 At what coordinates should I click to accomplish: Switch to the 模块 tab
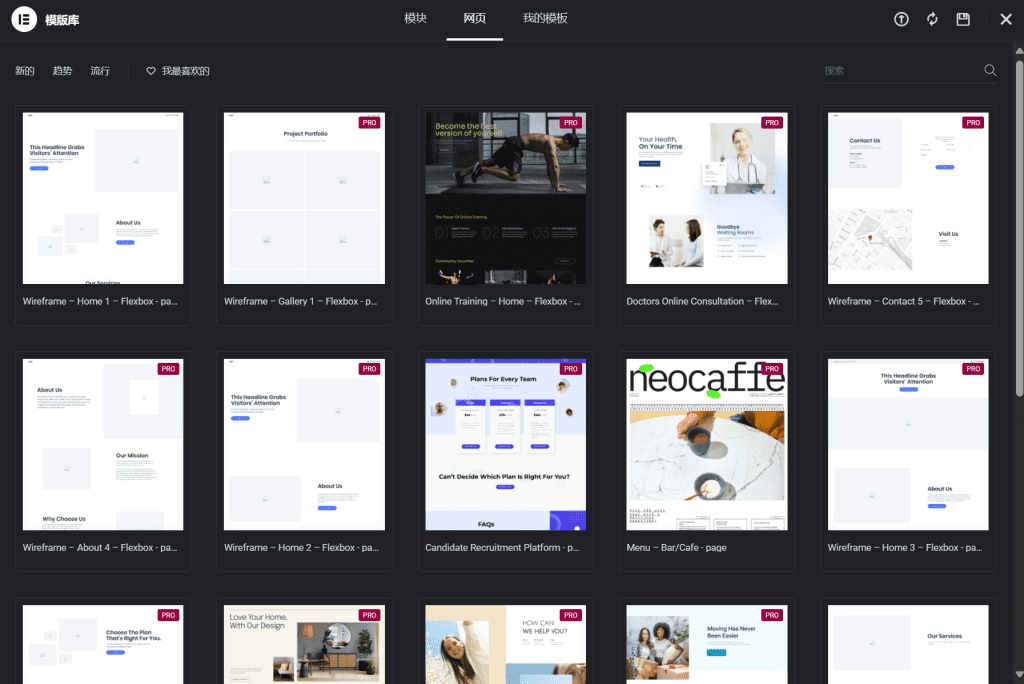(415, 18)
